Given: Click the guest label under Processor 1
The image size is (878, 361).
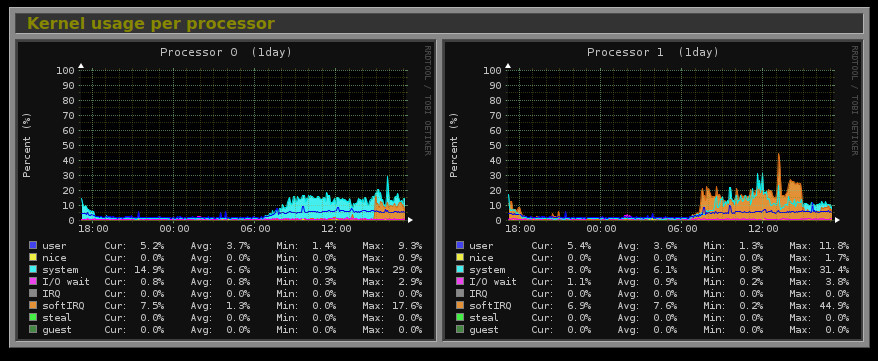Looking at the screenshot, I should [484, 330].
